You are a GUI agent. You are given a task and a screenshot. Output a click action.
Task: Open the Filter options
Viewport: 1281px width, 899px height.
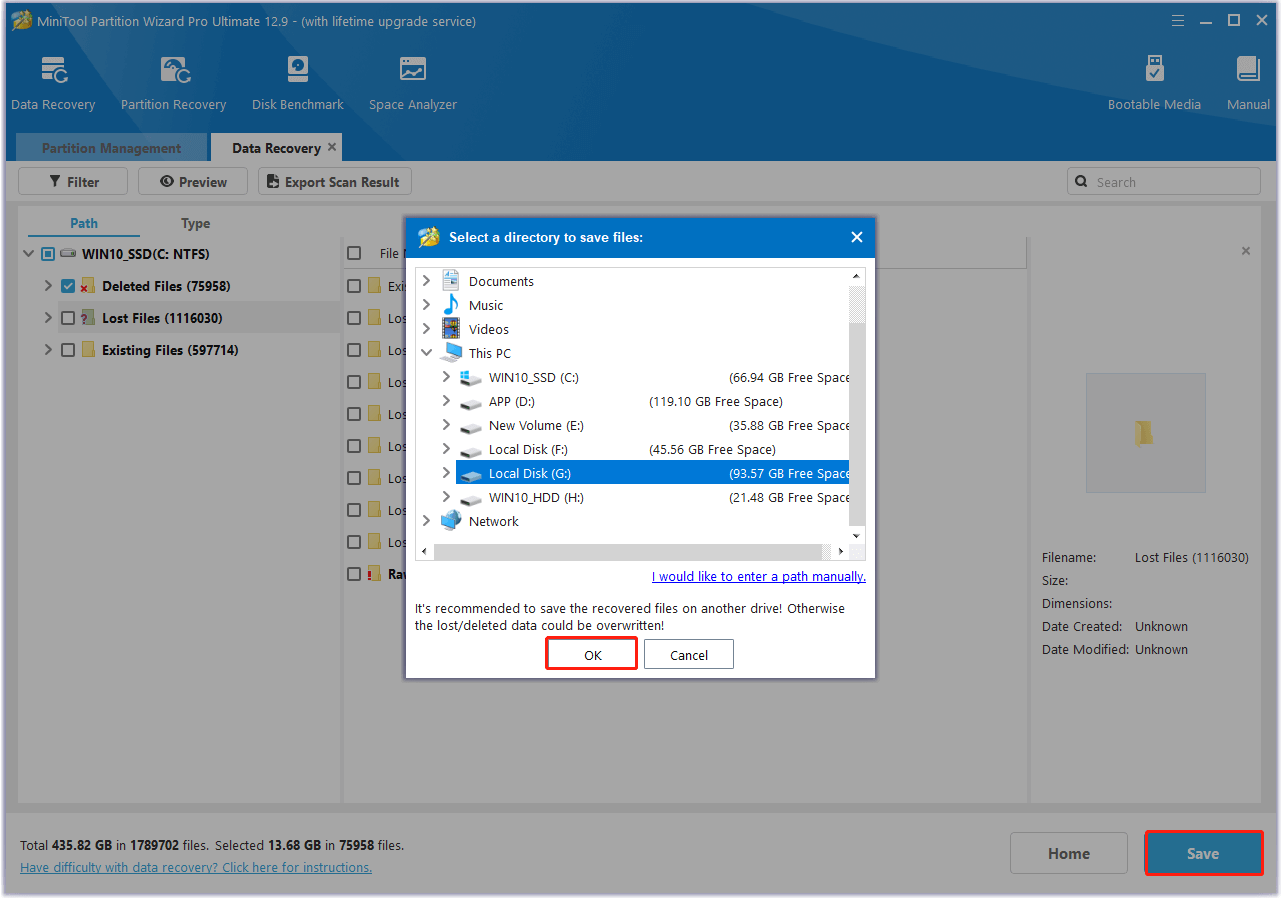tap(72, 181)
